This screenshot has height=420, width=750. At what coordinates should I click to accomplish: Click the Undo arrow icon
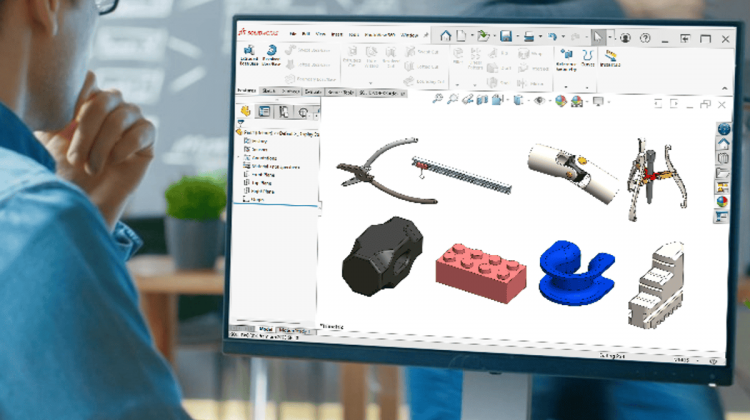552,37
